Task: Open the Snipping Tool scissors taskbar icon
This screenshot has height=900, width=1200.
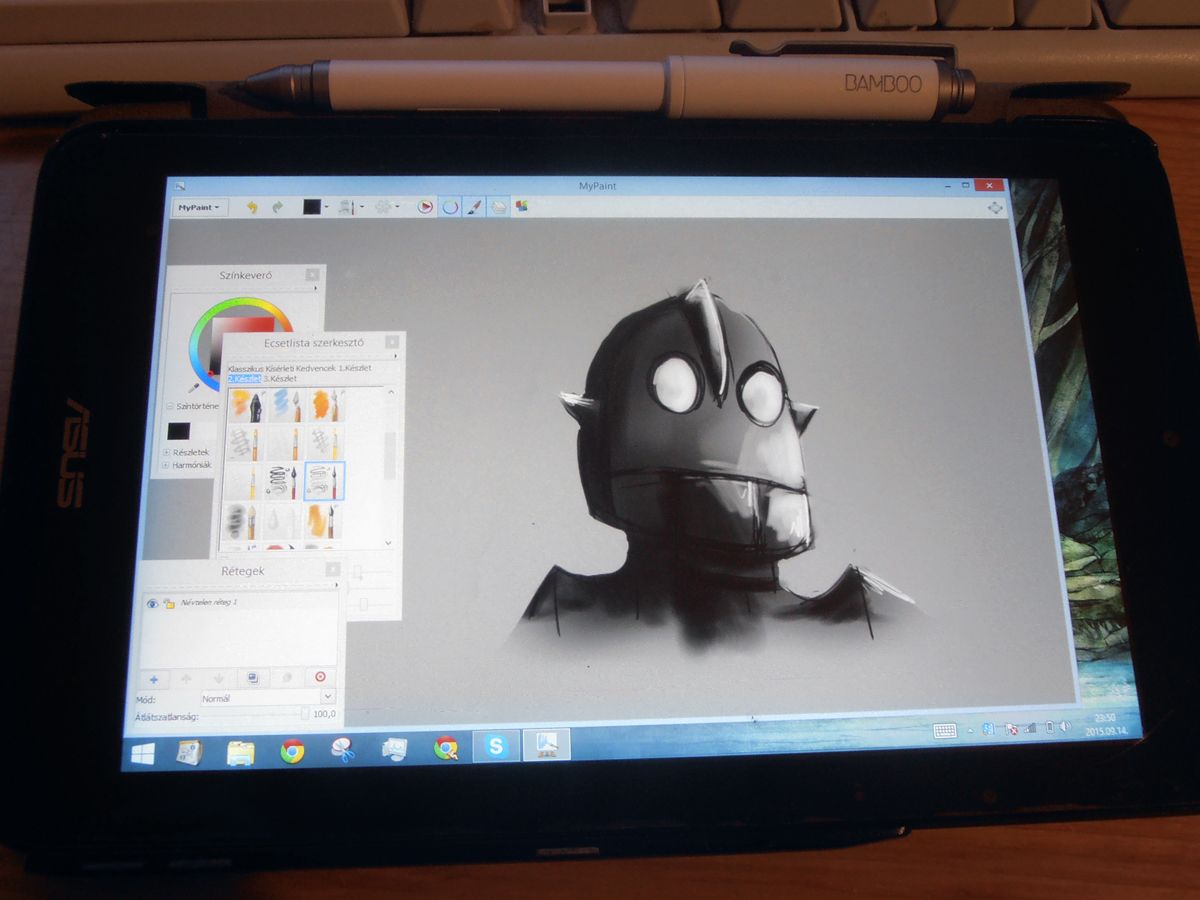Action: coord(343,749)
